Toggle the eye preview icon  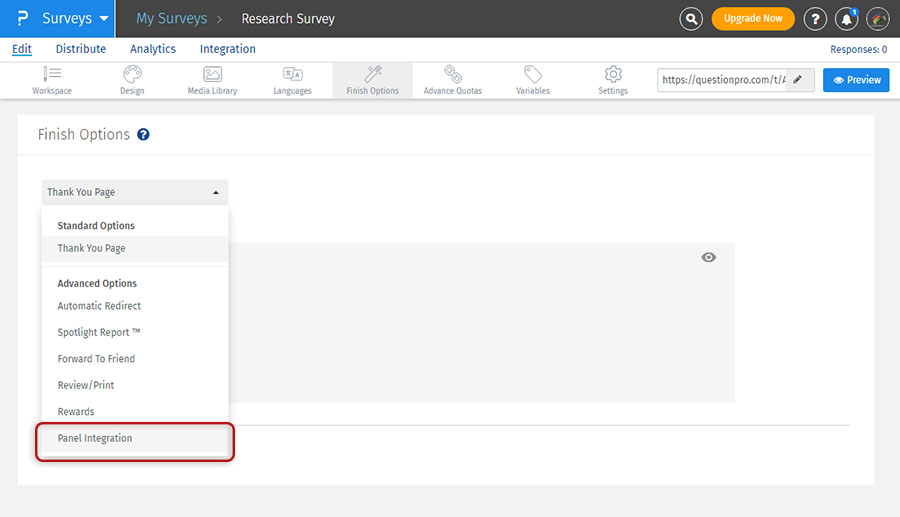(709, 258)
